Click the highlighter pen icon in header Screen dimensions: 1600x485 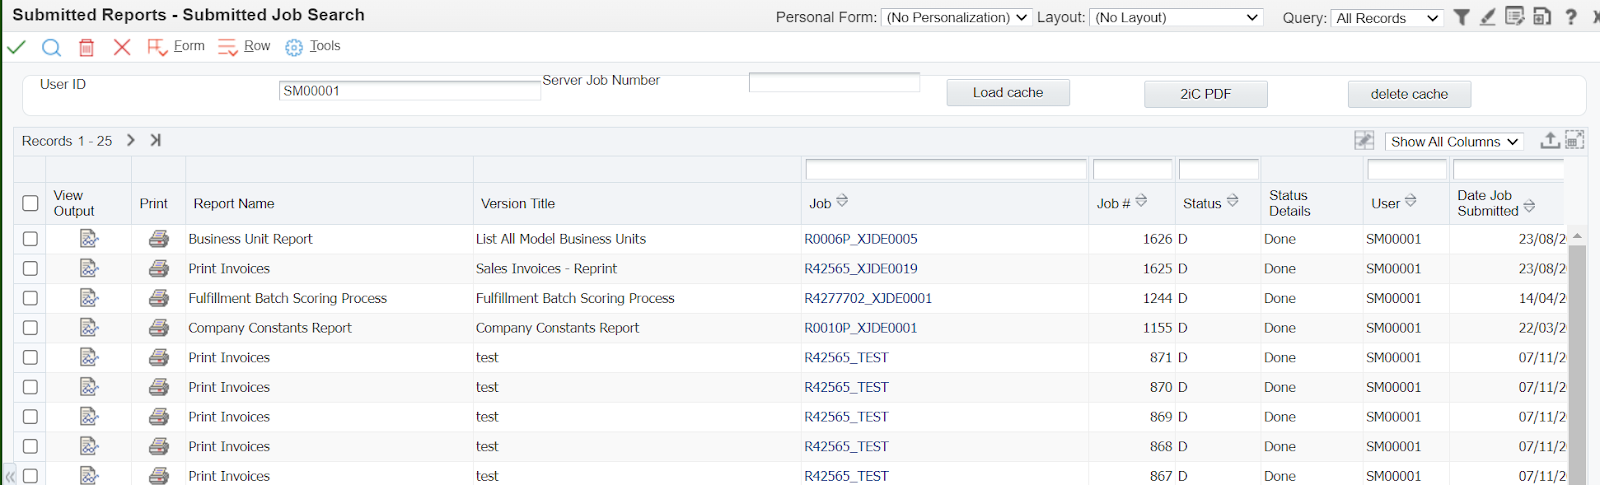pos(1488,17)
